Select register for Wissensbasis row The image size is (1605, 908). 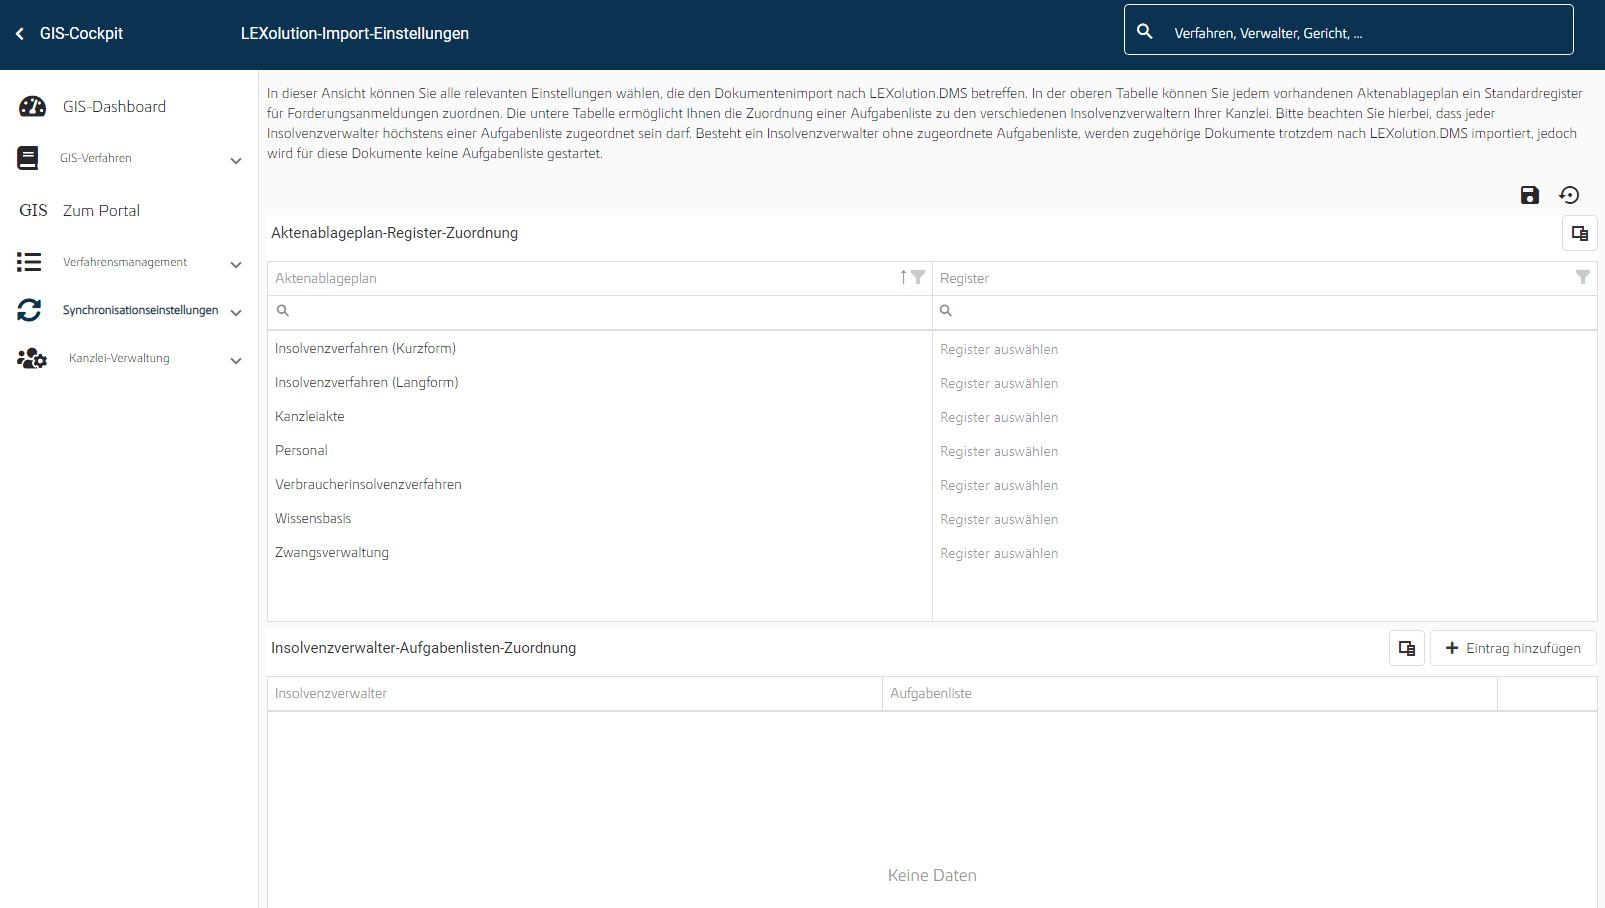tap(1264, 519)
